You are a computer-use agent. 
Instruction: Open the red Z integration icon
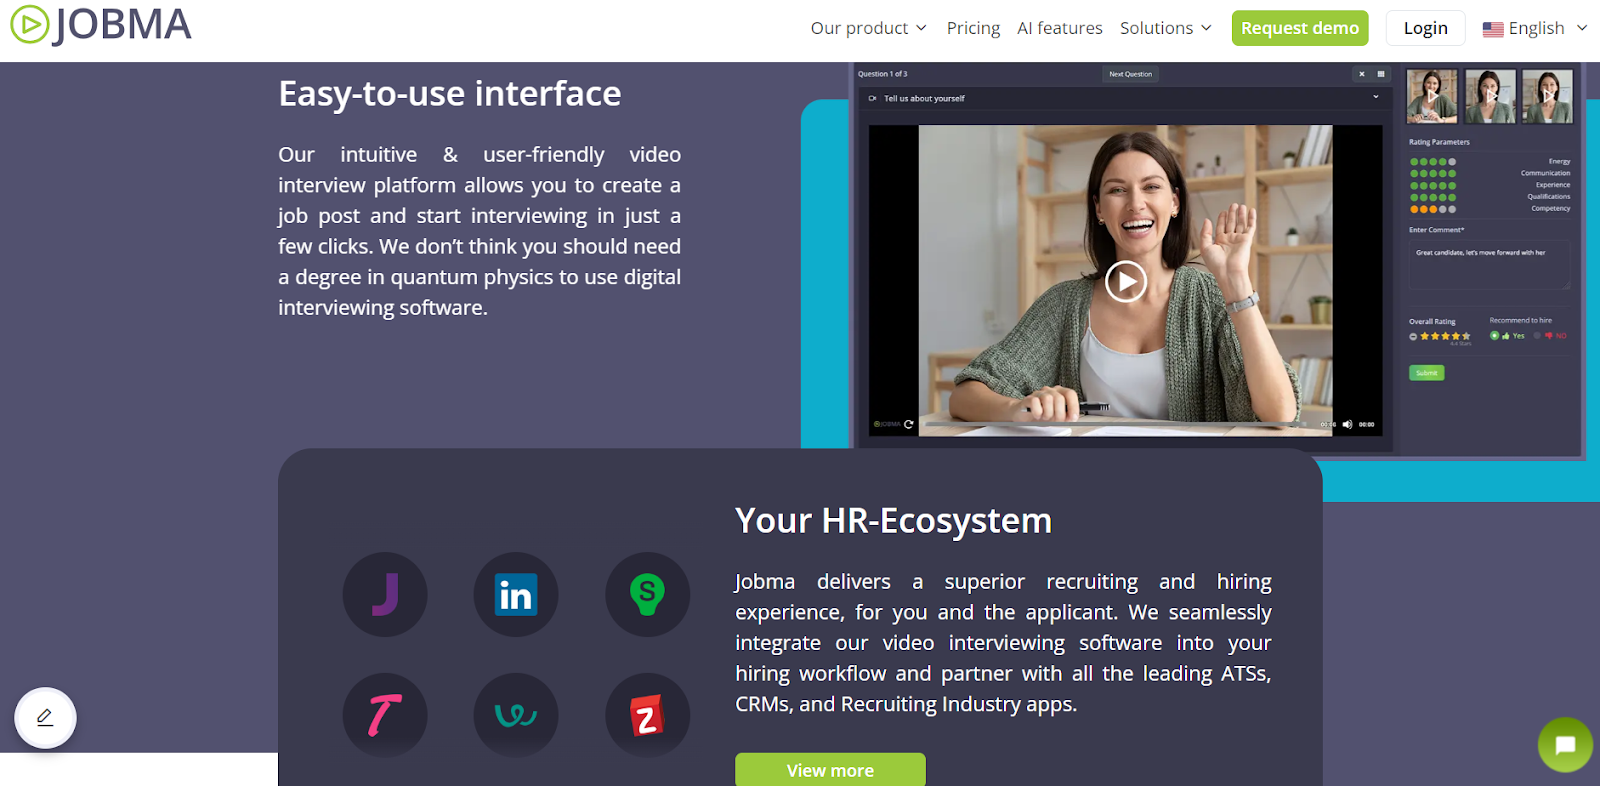coord(647,715)
